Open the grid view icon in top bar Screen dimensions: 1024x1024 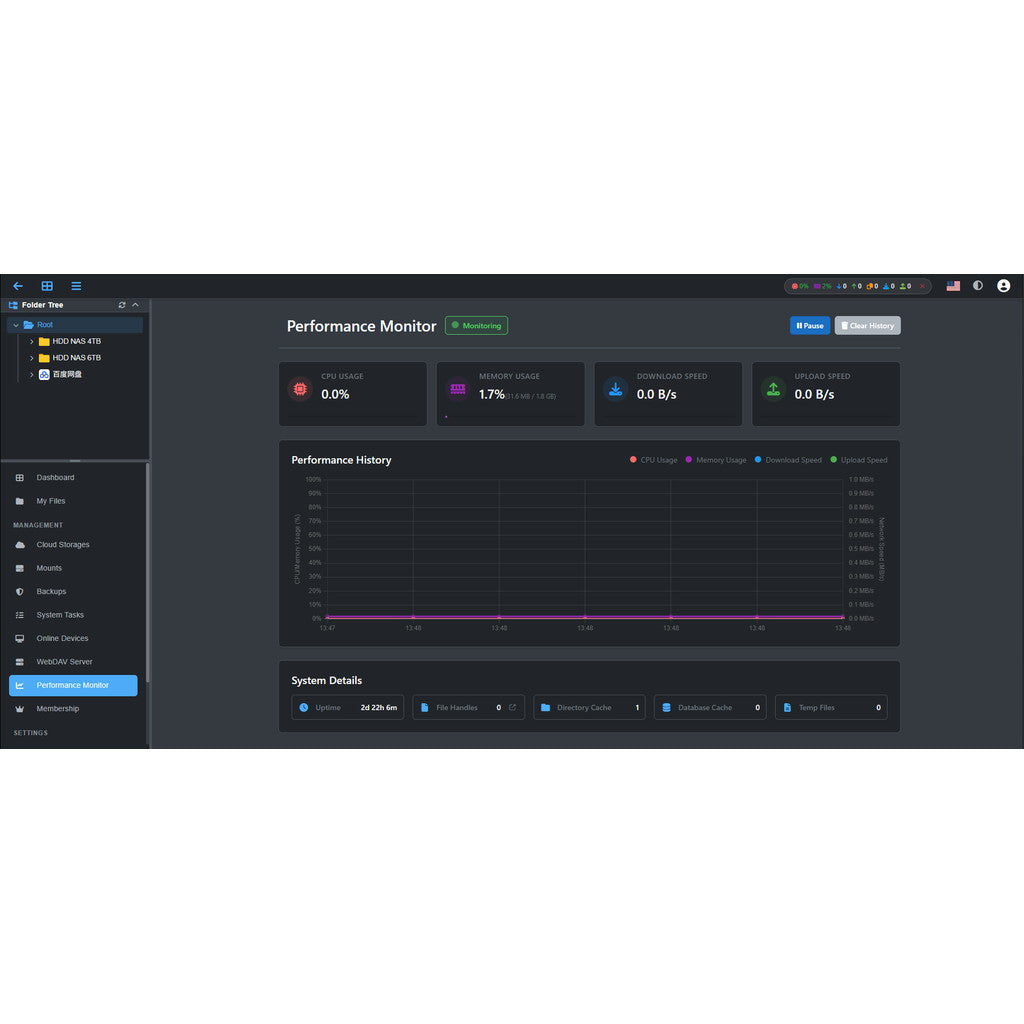47,286
